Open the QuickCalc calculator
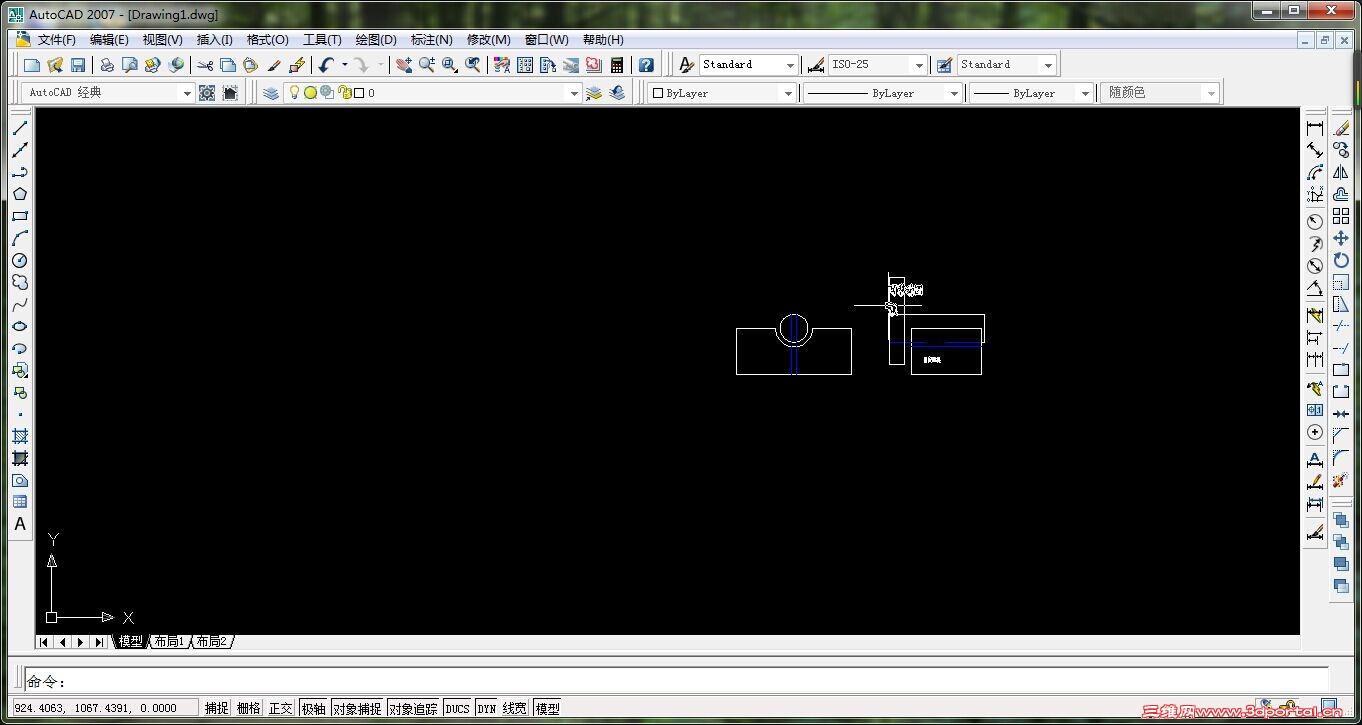Screen dimensions: 1362x725 click(617, 65)
